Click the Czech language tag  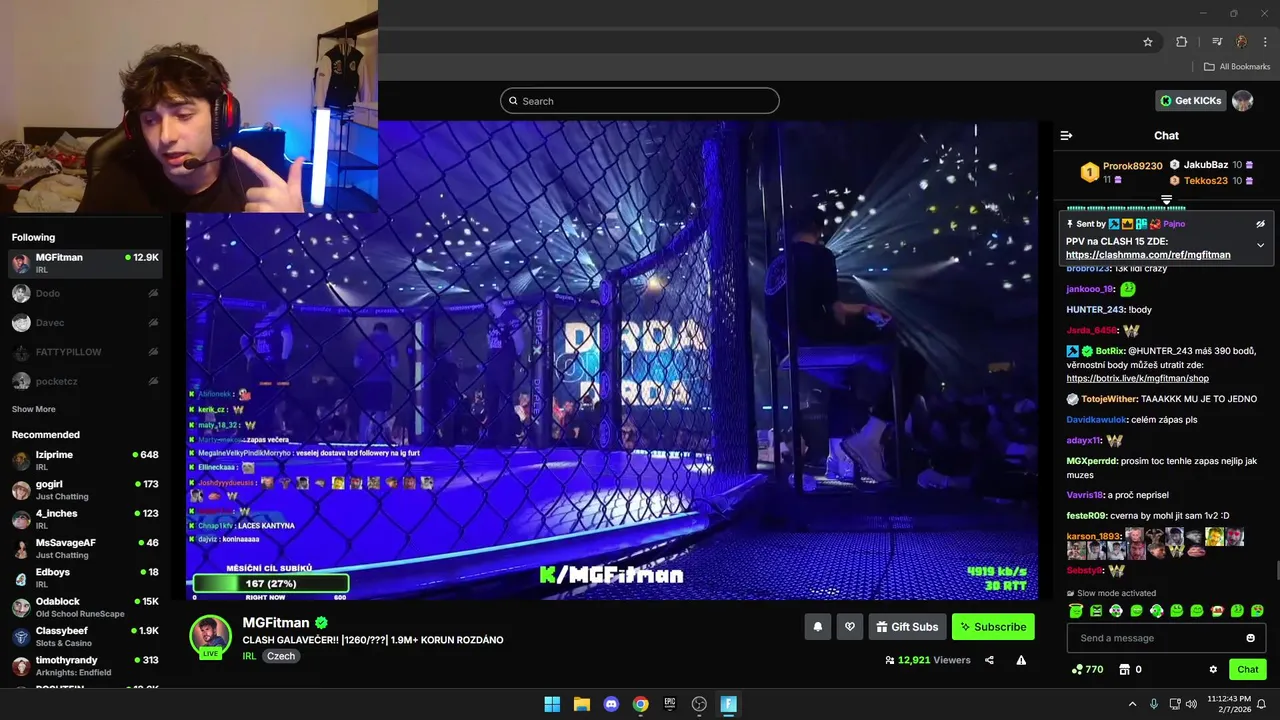coord(281,656)
